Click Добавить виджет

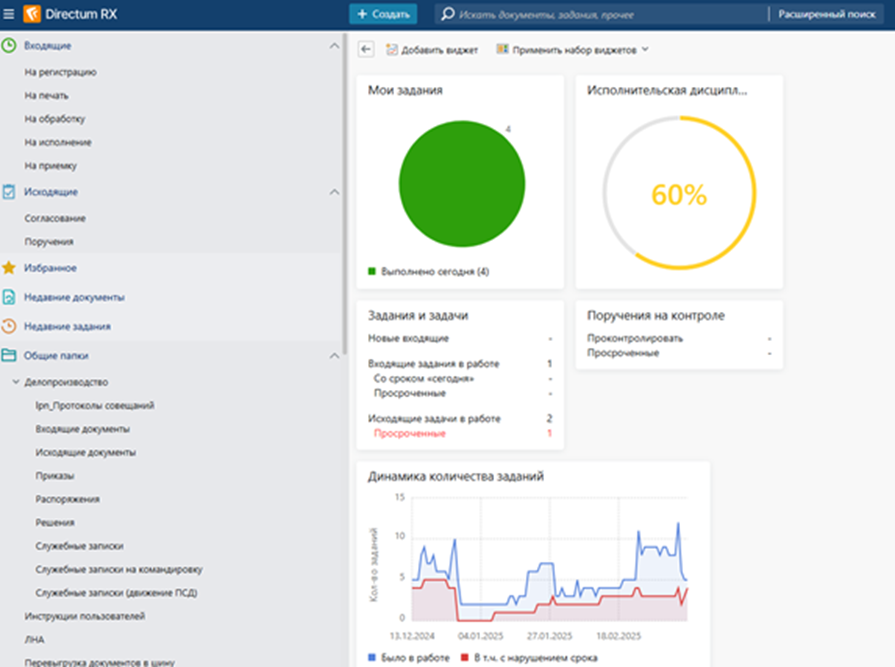coord(432,50)
